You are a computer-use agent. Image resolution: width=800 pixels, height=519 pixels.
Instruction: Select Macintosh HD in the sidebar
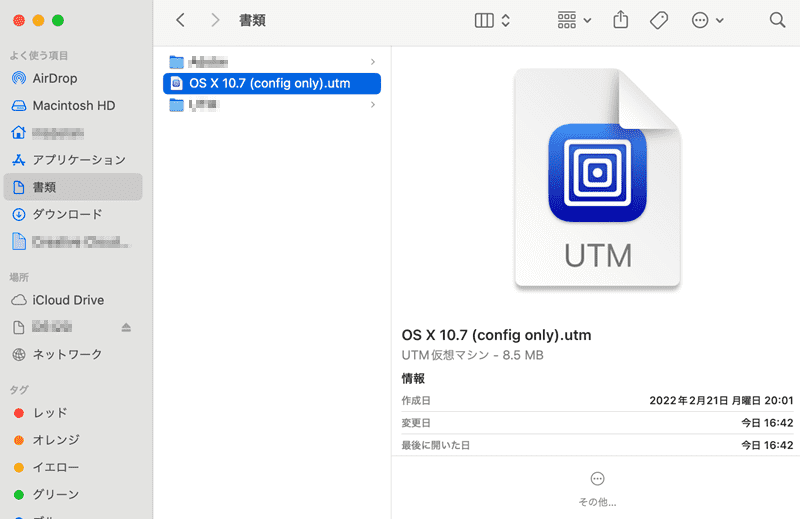coord(73,105)
